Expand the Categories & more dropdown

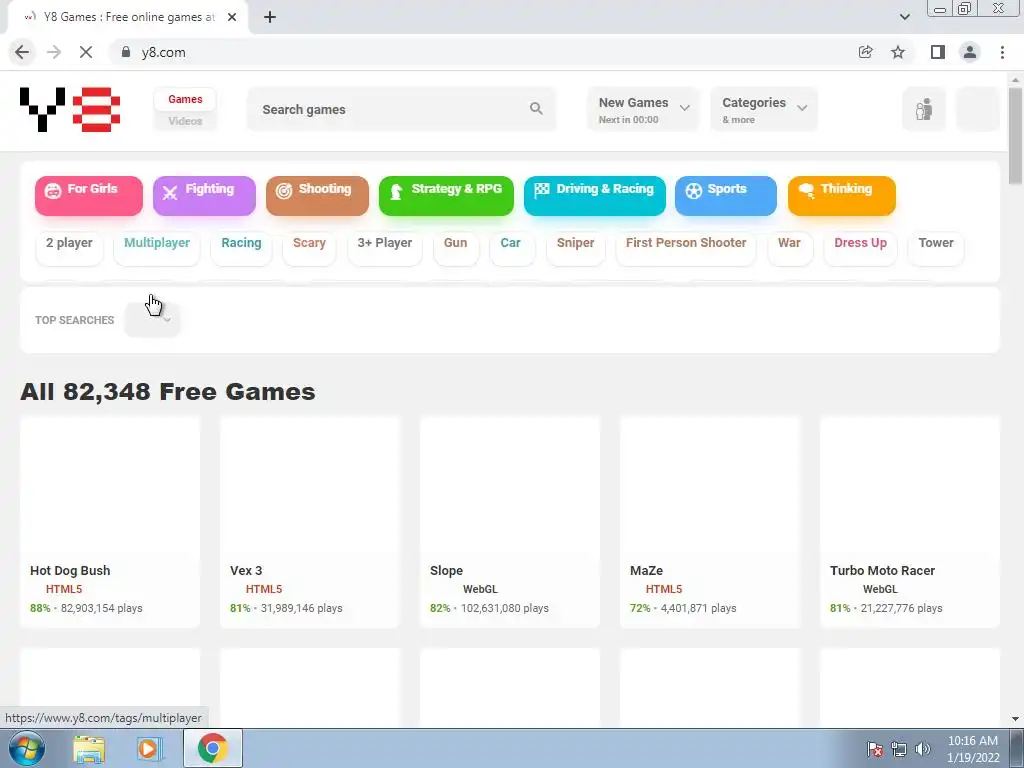point(764,109)
